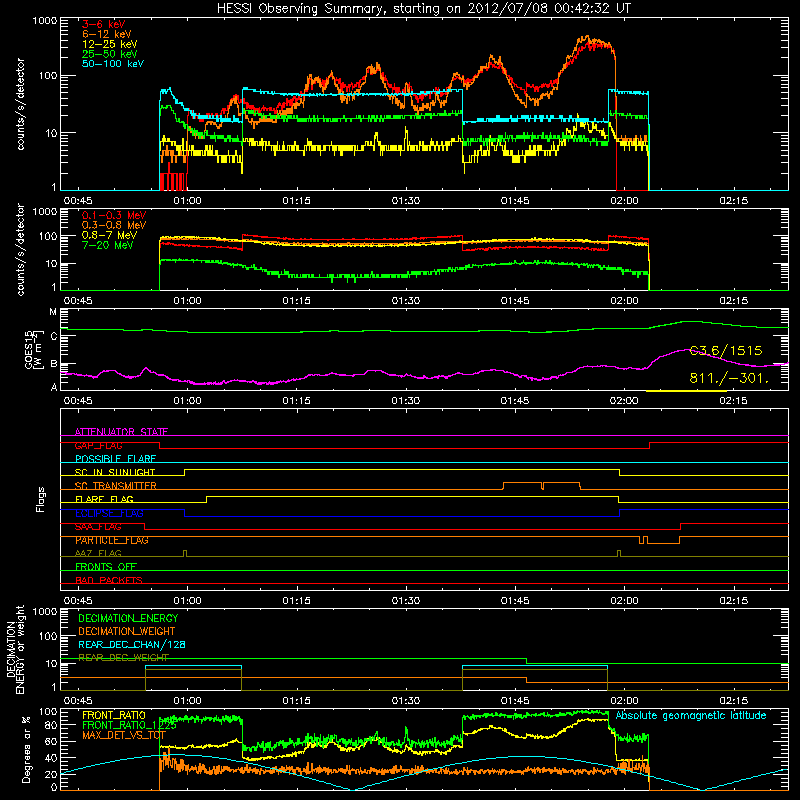Image resolution: width=800 pixels, height=800 pixels.
Task: Select the SAA_FLAG label
Action: [x=98, y=527]
